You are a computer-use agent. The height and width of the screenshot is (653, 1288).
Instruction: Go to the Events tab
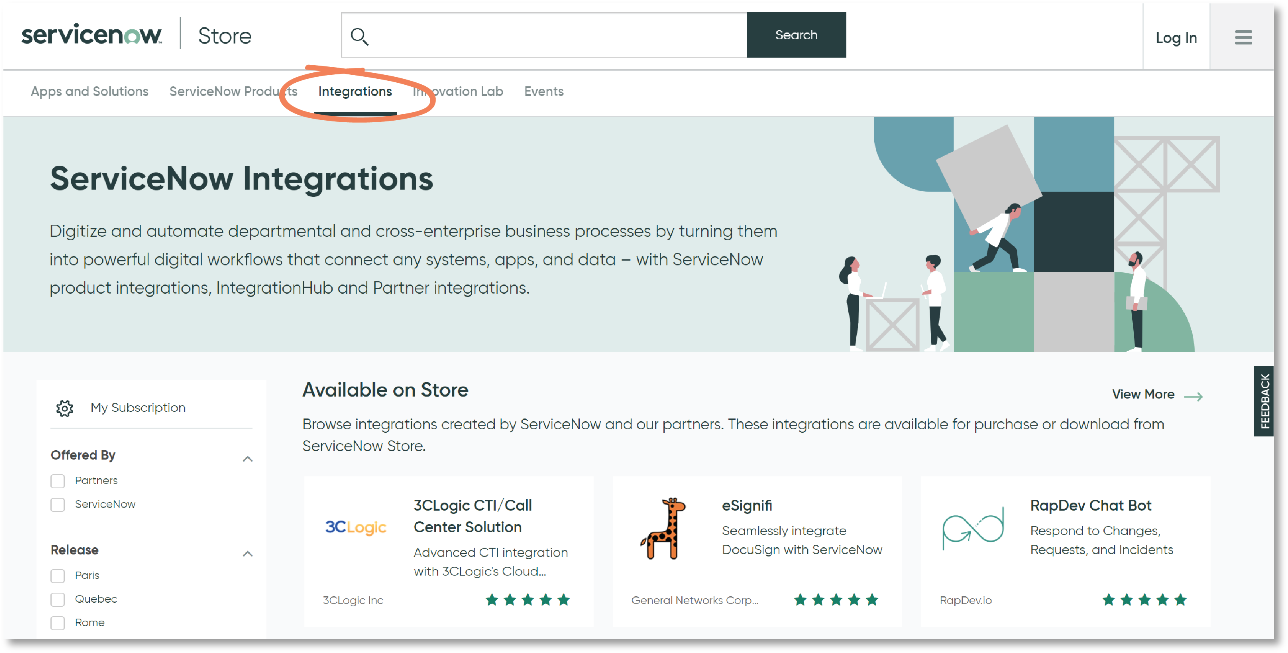pos(544,91)
